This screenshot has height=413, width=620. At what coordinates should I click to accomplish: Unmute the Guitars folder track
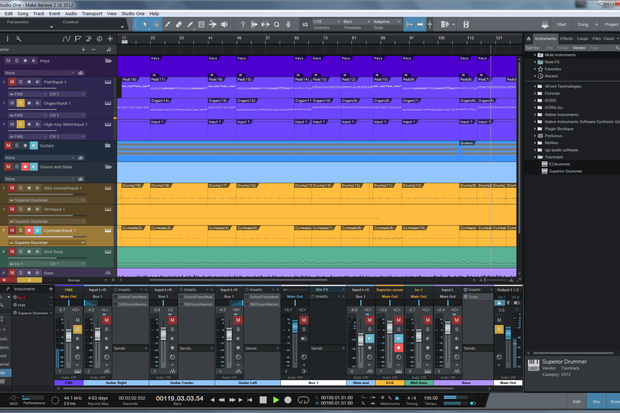point(8,146)
